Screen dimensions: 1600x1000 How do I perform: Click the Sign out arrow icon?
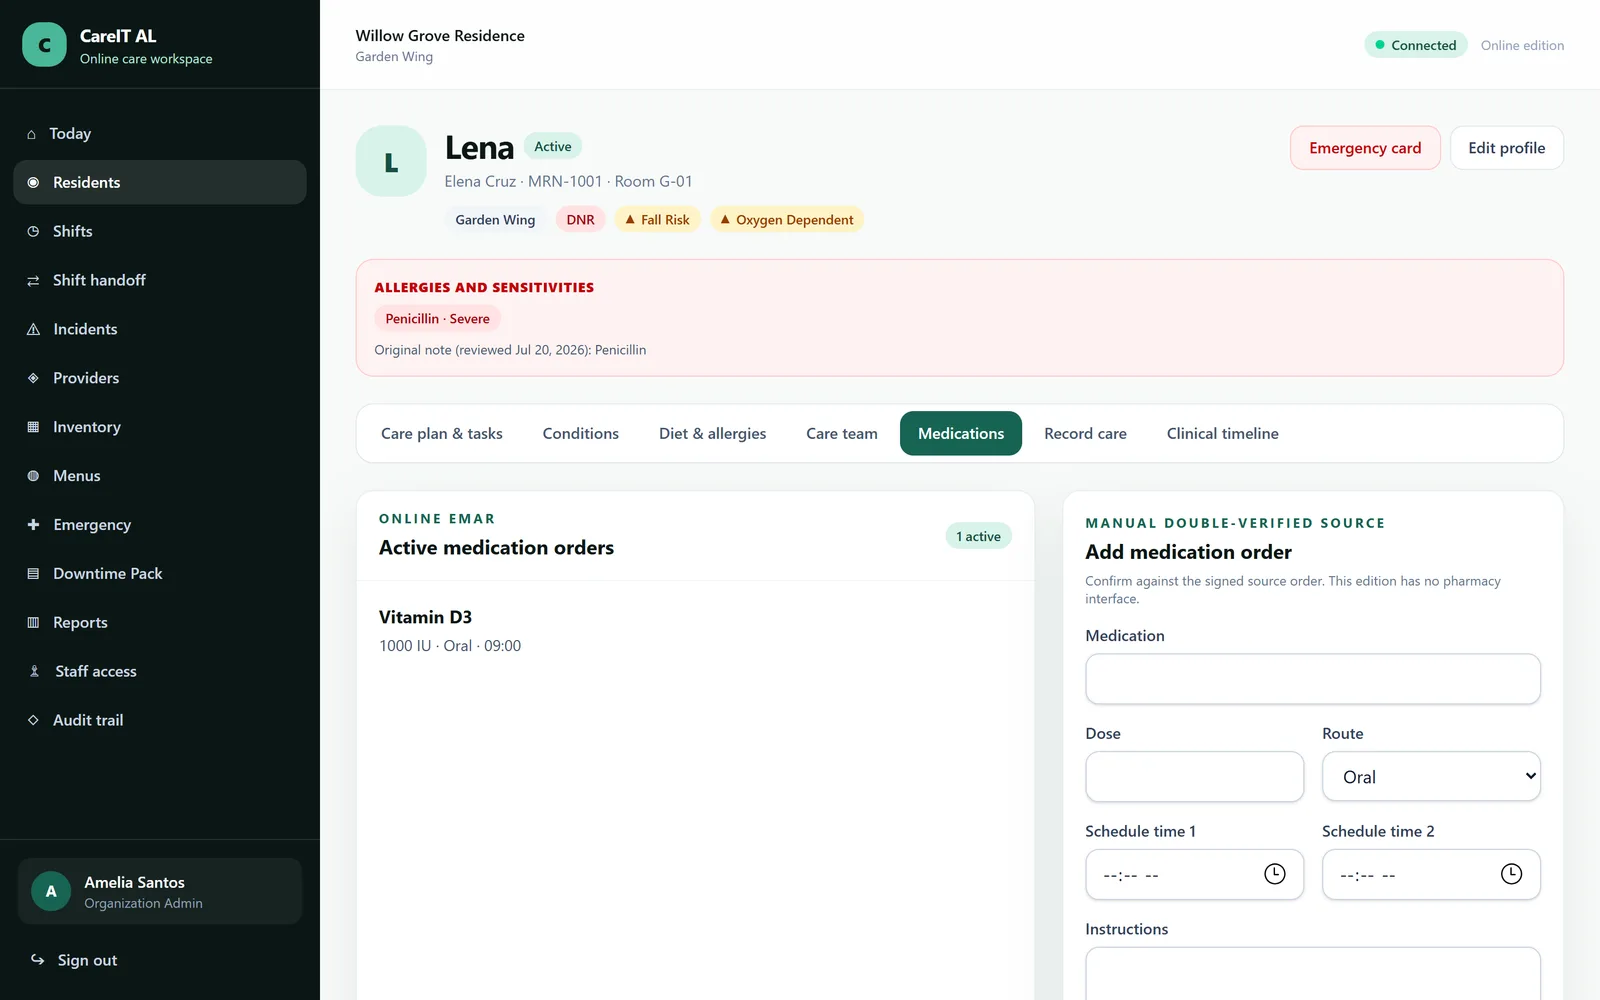point(37,960)
